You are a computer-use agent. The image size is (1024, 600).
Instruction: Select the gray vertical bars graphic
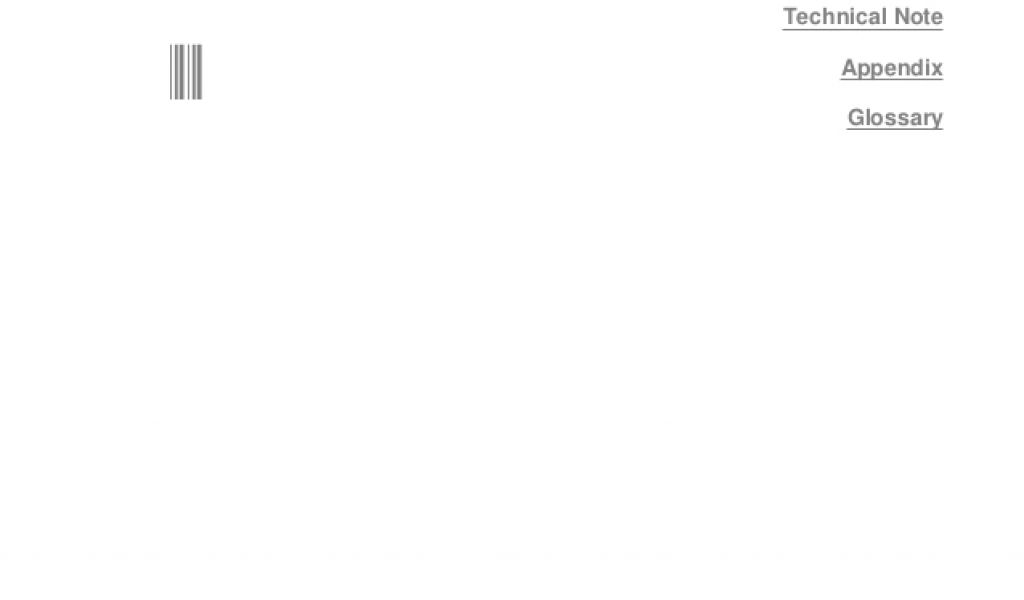(186, 72)
